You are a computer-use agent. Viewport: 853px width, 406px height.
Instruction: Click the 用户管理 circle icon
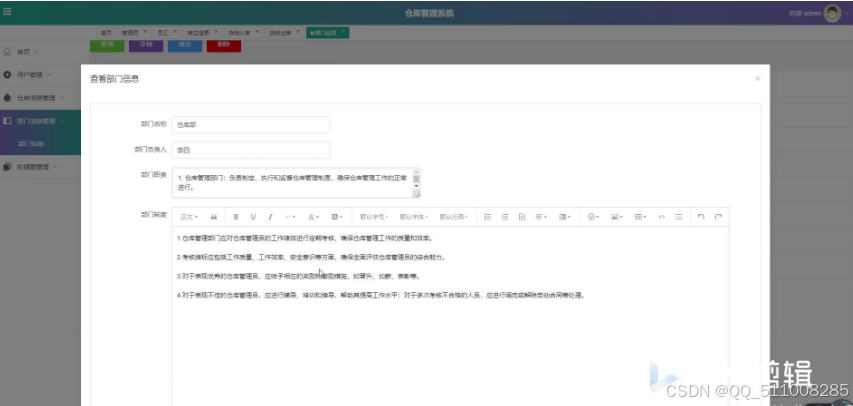(7, 75)
